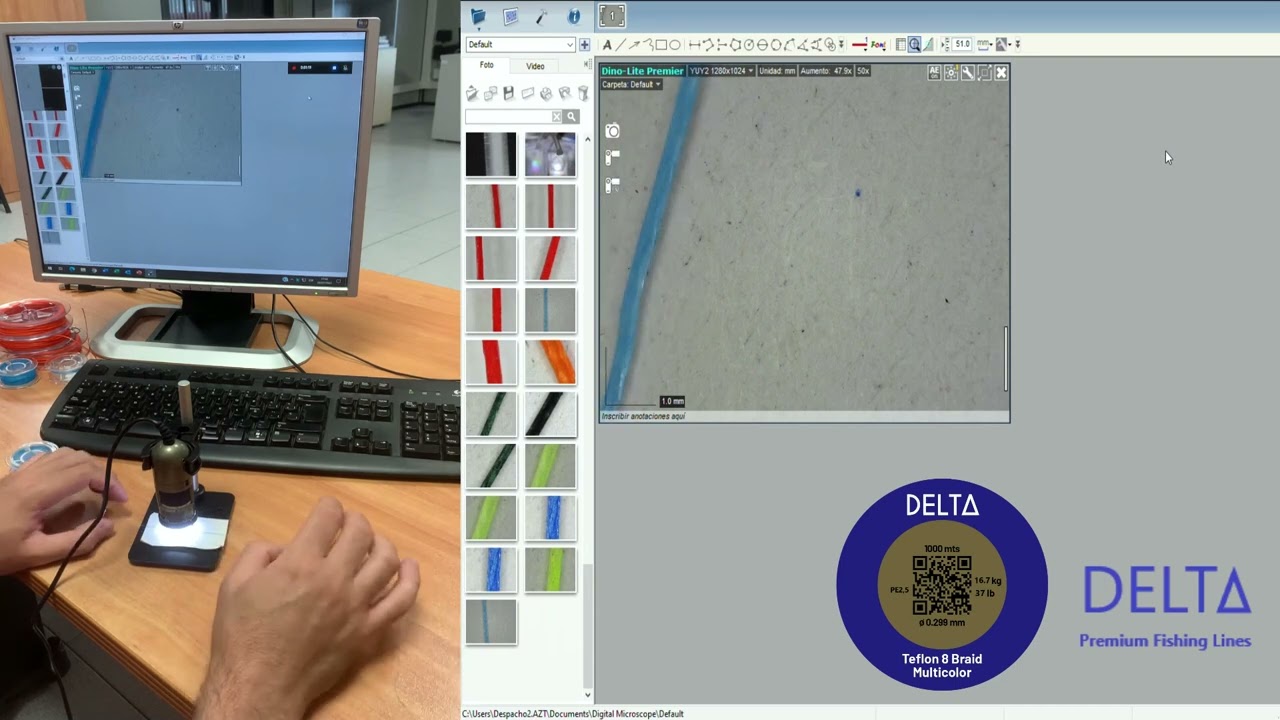Screen dimensions: 1280x720
Task: Click the single window layout icon
Action: point(612,16)
